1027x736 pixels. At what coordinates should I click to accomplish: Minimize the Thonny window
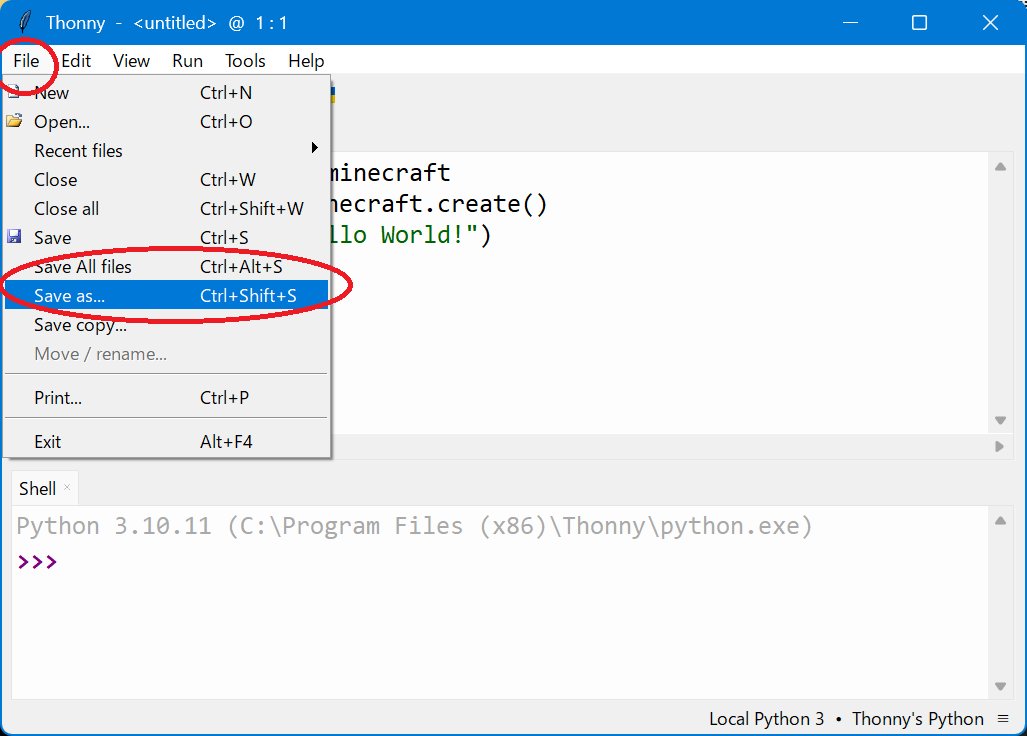click(x=850, y=22)
